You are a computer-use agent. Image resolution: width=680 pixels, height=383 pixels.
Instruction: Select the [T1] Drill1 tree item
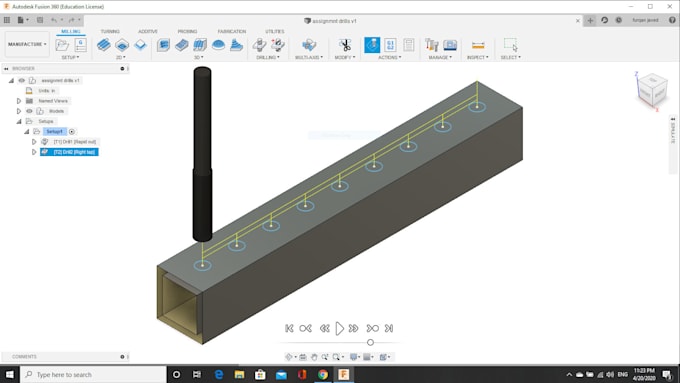tap(75, 142)
